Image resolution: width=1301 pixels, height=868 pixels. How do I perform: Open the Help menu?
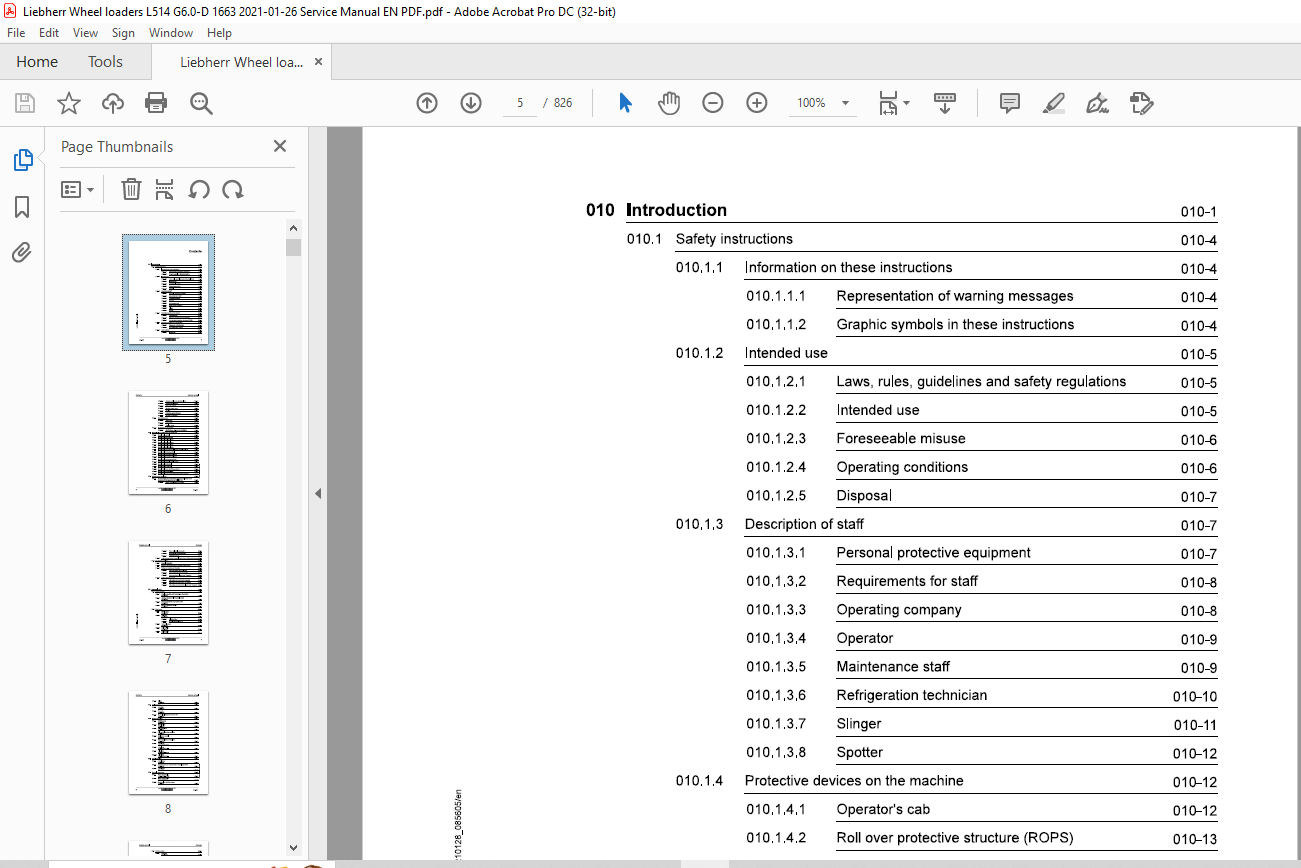click(x=219, y=33)
